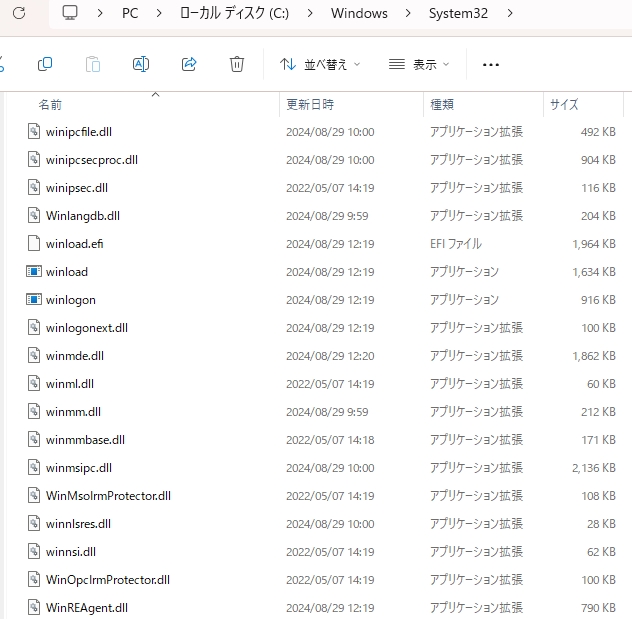Go to Windows folder in breadcrumb

tap(359, 13)
